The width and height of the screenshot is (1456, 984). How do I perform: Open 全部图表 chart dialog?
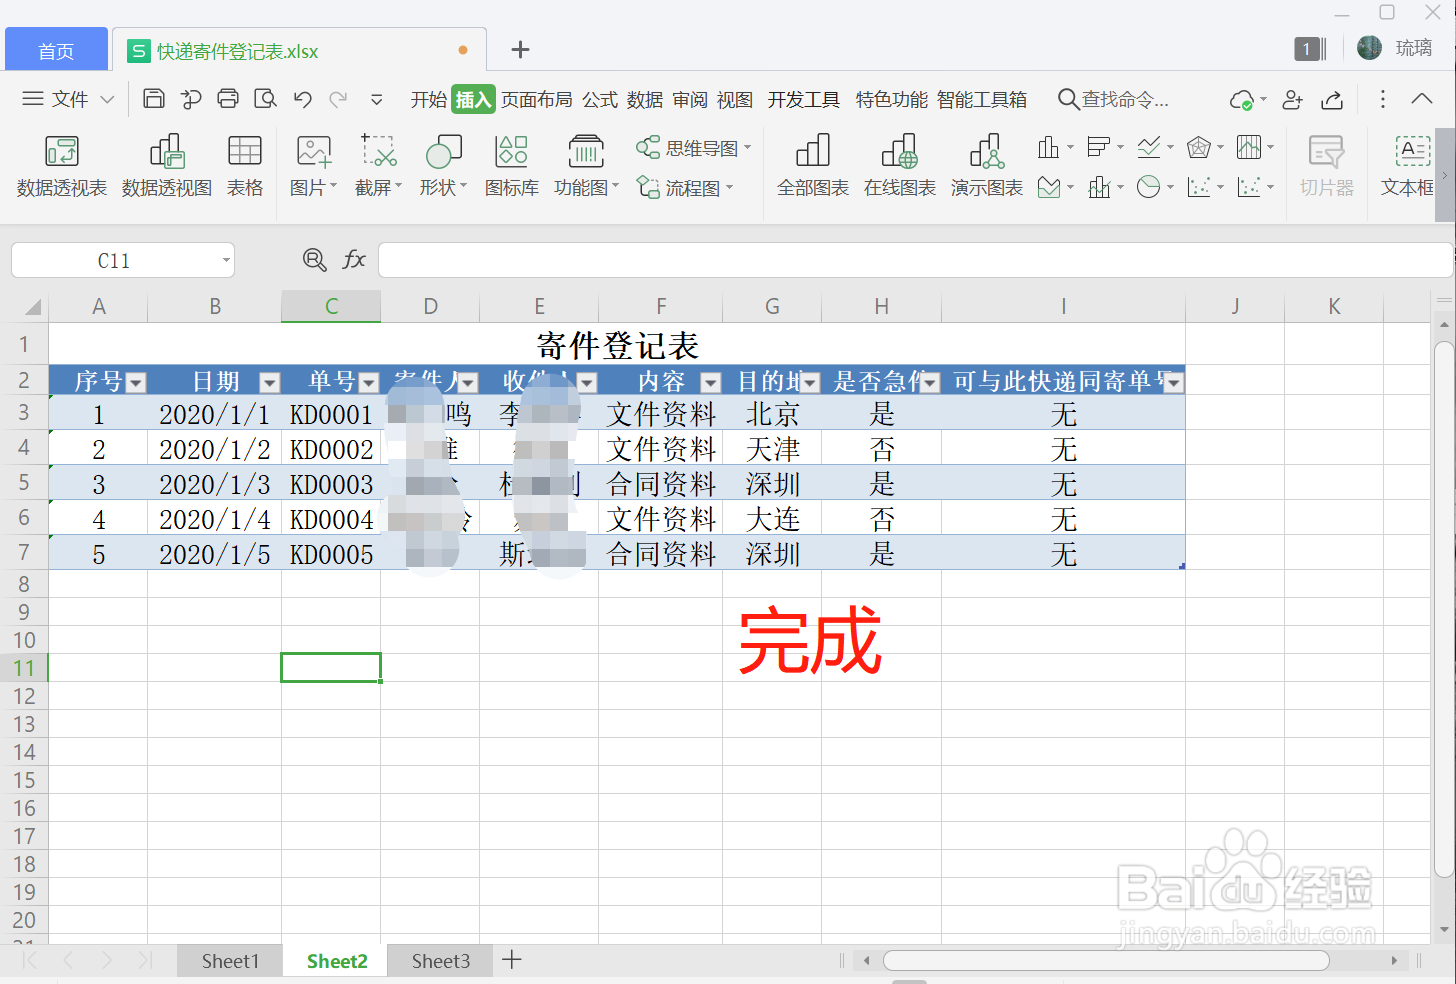coord(812,166)
